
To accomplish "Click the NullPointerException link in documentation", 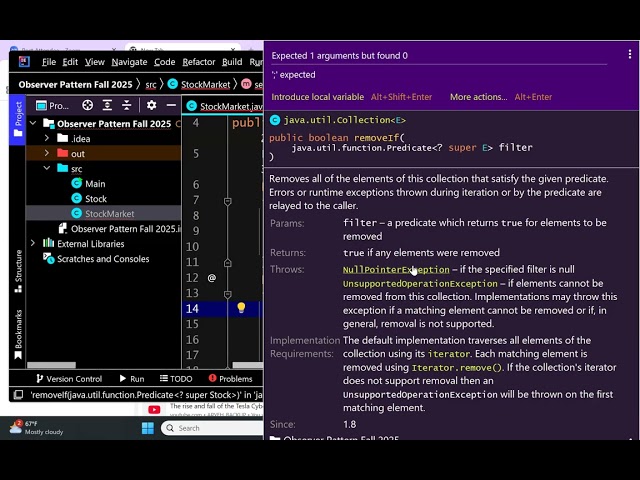I will pyautogui.click(x=396, y=269).
